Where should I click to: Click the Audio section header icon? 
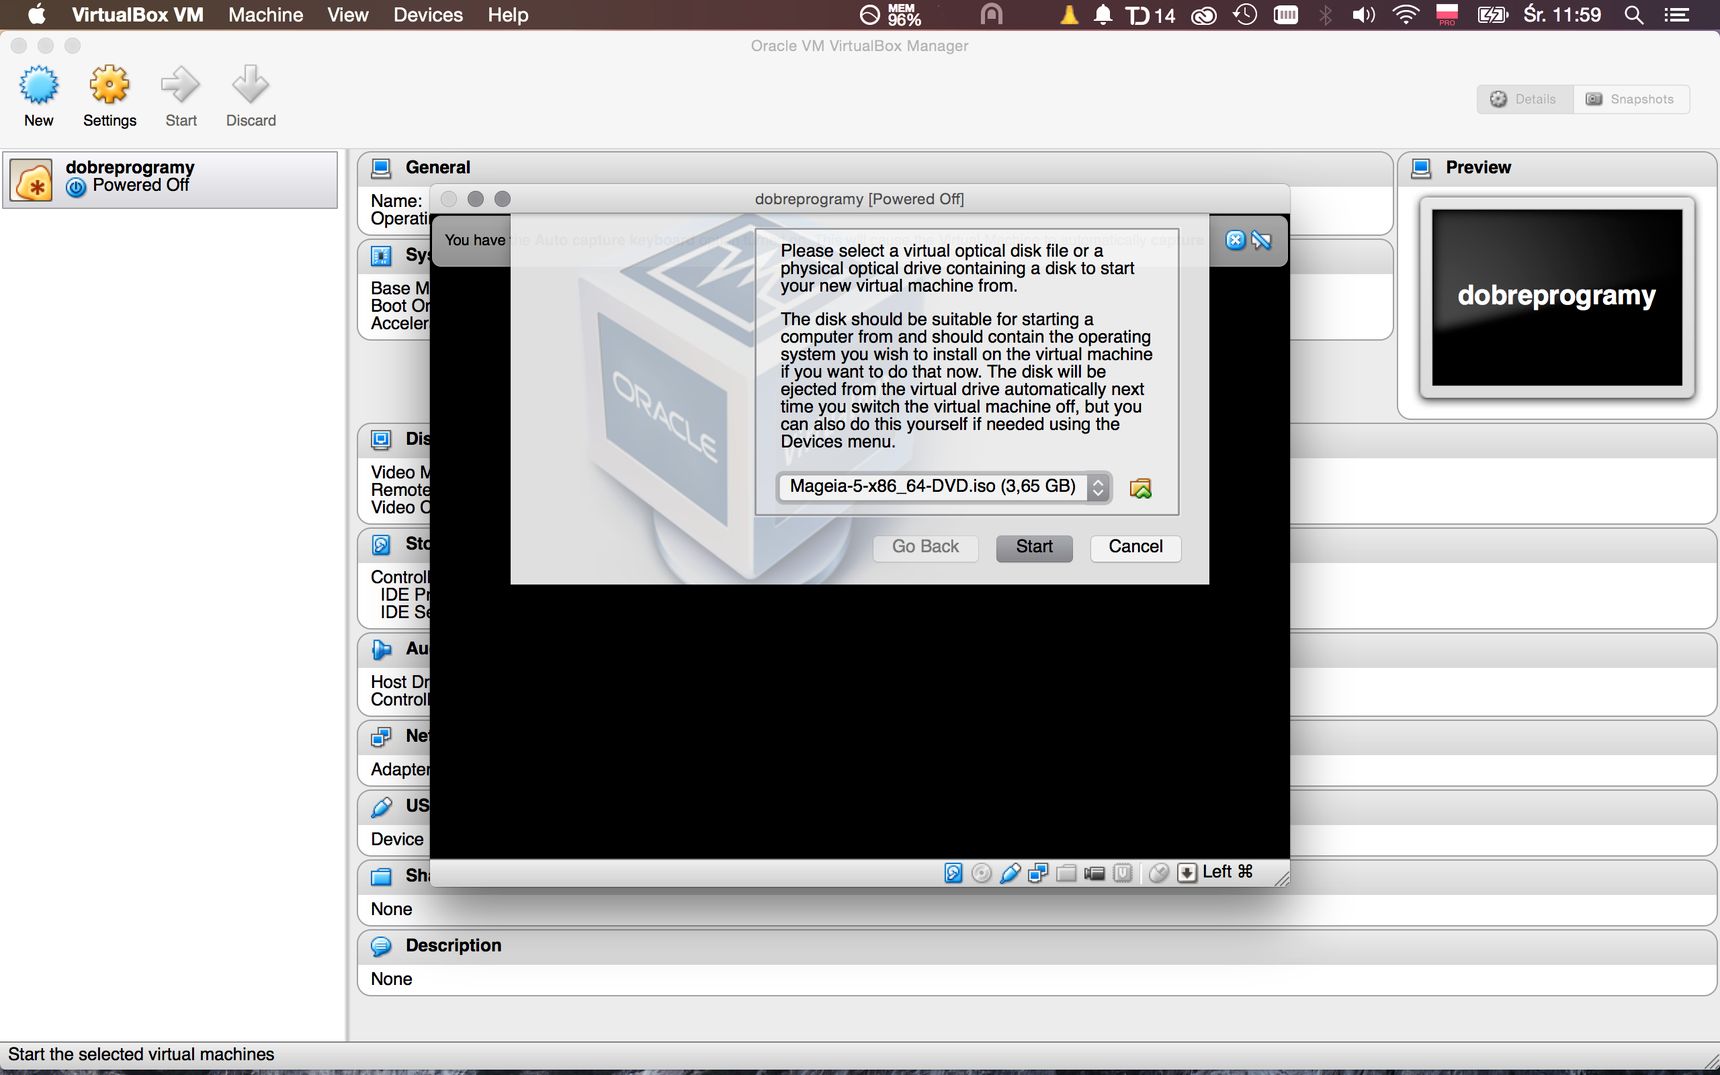(381, 650)
